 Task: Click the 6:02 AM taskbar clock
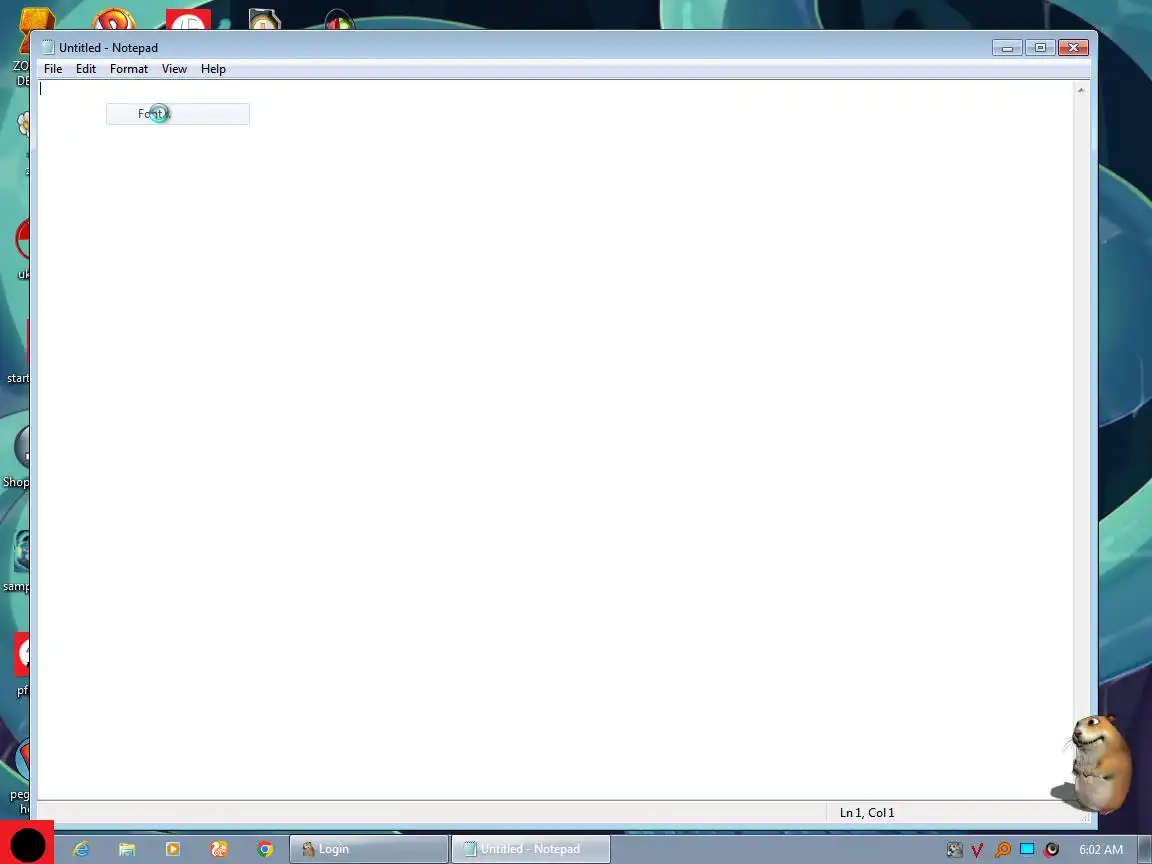click(1101, 849)
